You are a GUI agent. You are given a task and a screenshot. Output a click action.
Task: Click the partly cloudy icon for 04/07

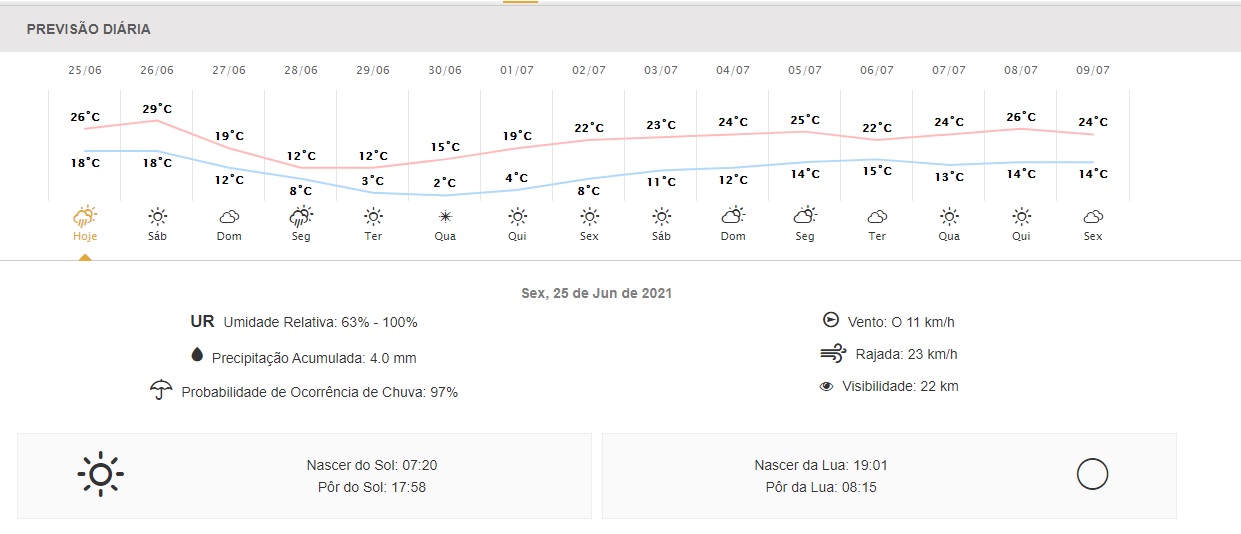733,215
